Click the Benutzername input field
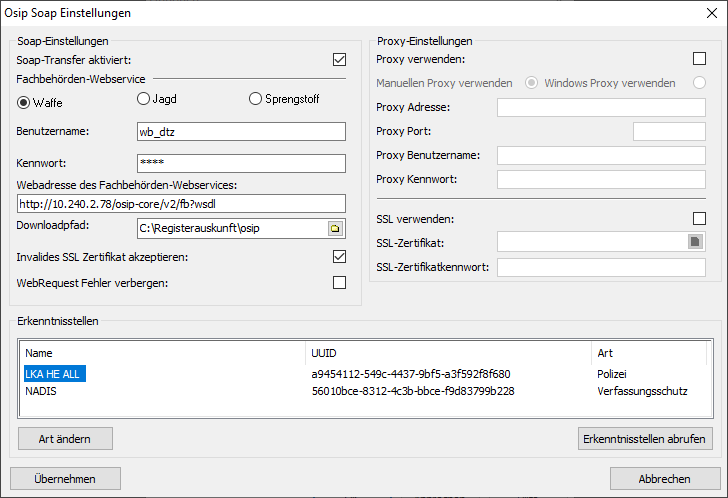The height and width of the screenshot is (498, 728). tap(240, 132)
